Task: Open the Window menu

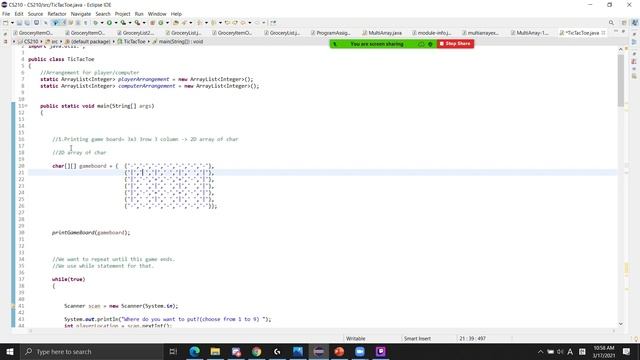Action: pos(157,14)
